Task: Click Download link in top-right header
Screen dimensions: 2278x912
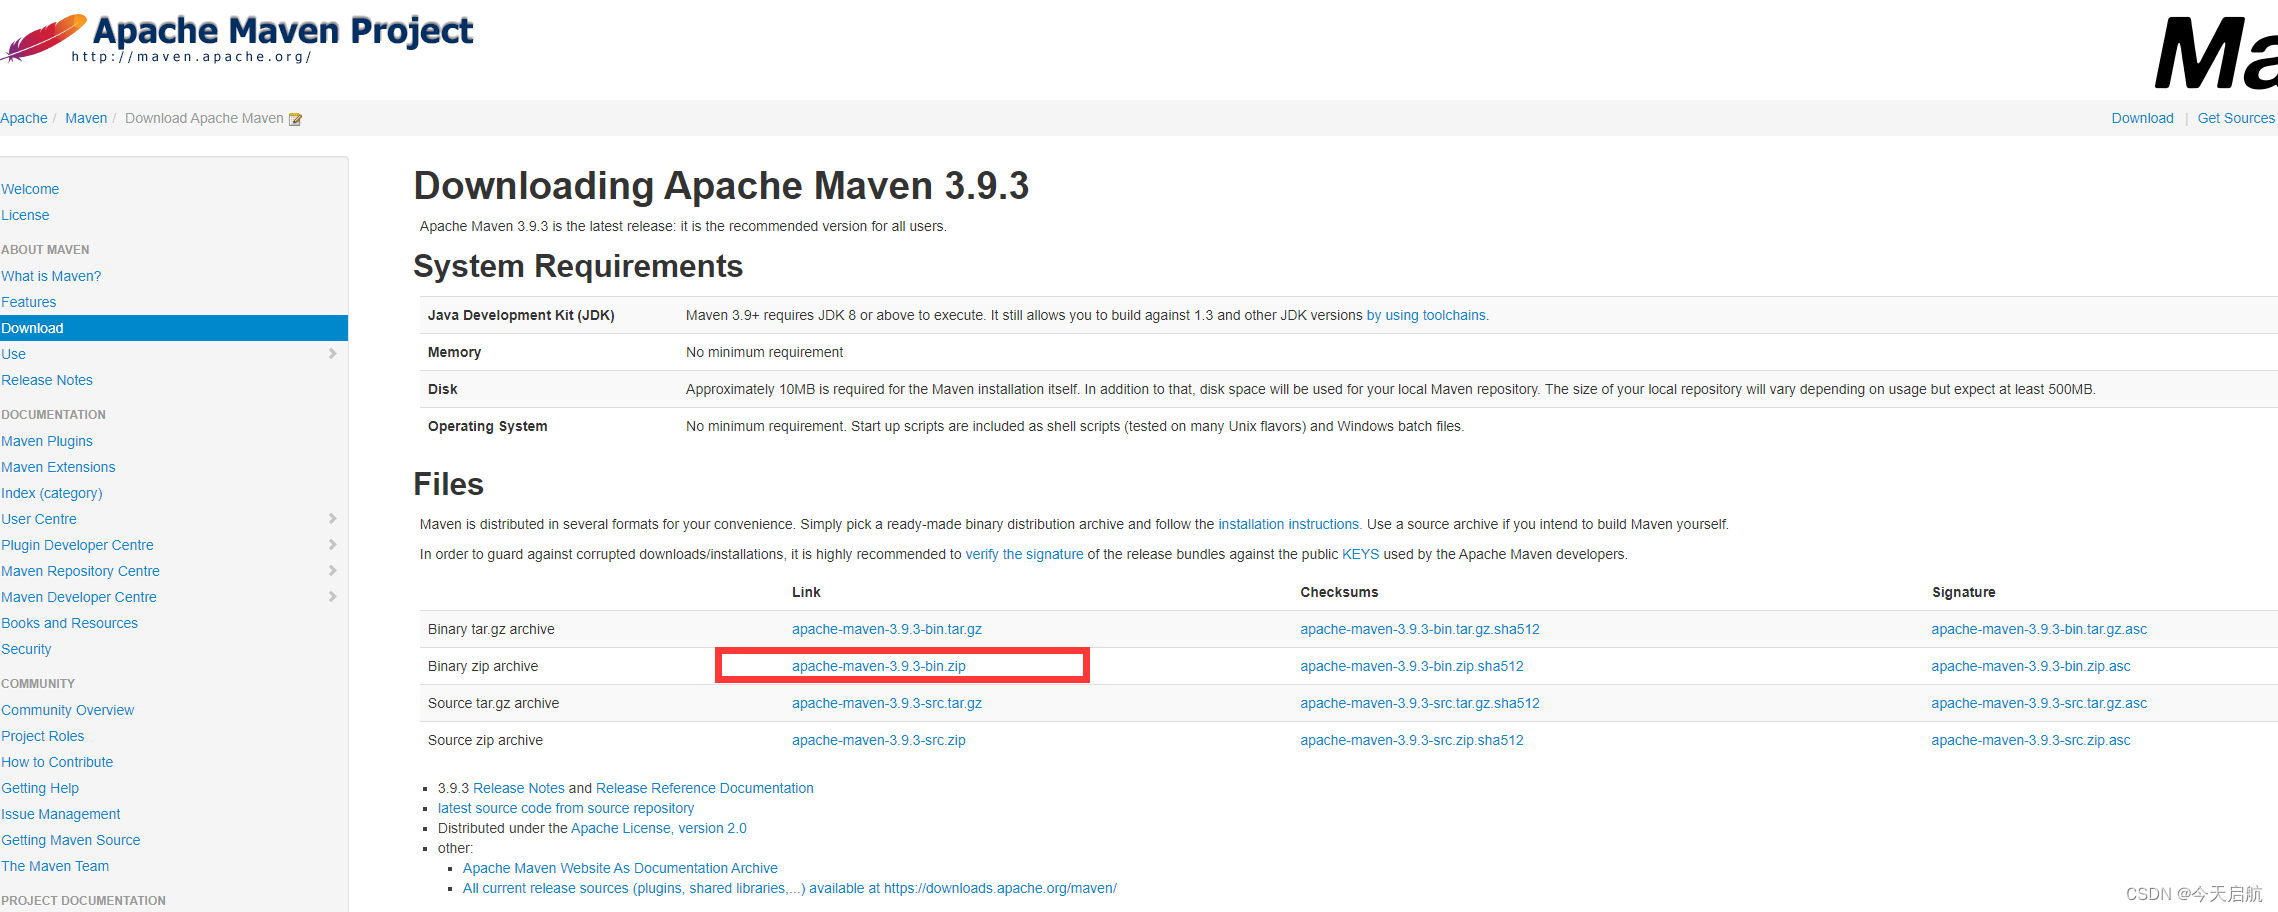Action: [x=2142, y=118]
